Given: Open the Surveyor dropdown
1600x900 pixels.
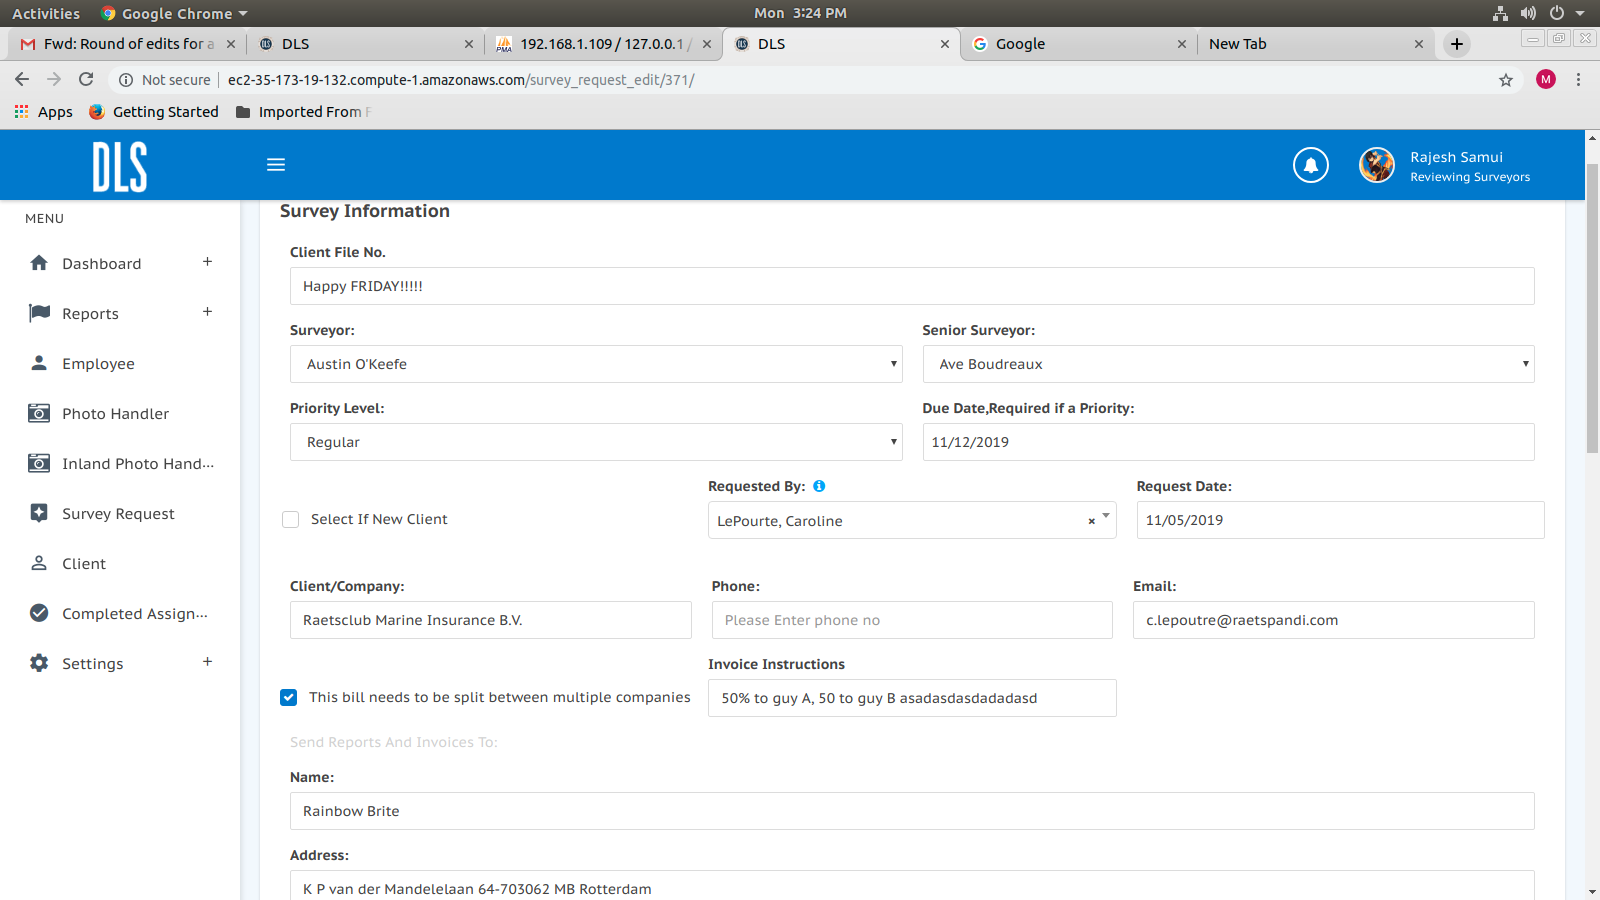Looking at the screenshot, I should (596, 364).
